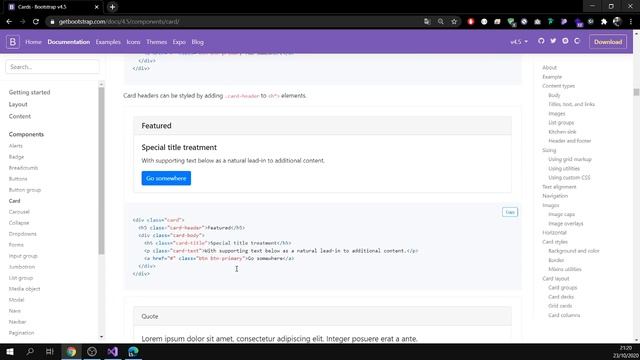Jump to Kitchen sink in the contents
640x360 pixels.
pyautogui.click(x=562, y=132)
